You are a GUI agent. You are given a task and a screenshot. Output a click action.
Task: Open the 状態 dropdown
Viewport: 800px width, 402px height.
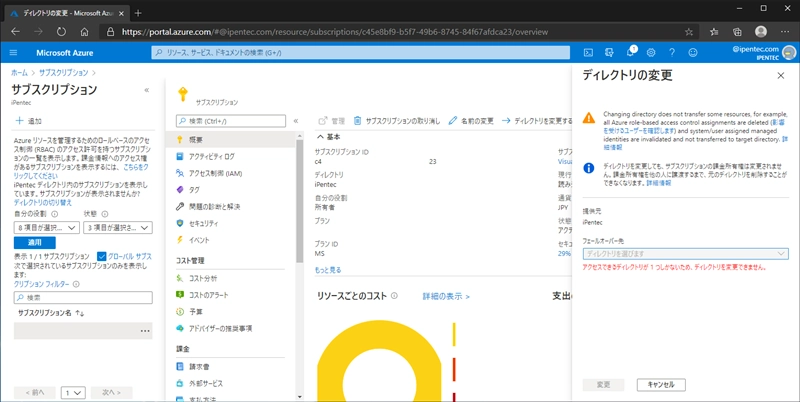[117, 228]
